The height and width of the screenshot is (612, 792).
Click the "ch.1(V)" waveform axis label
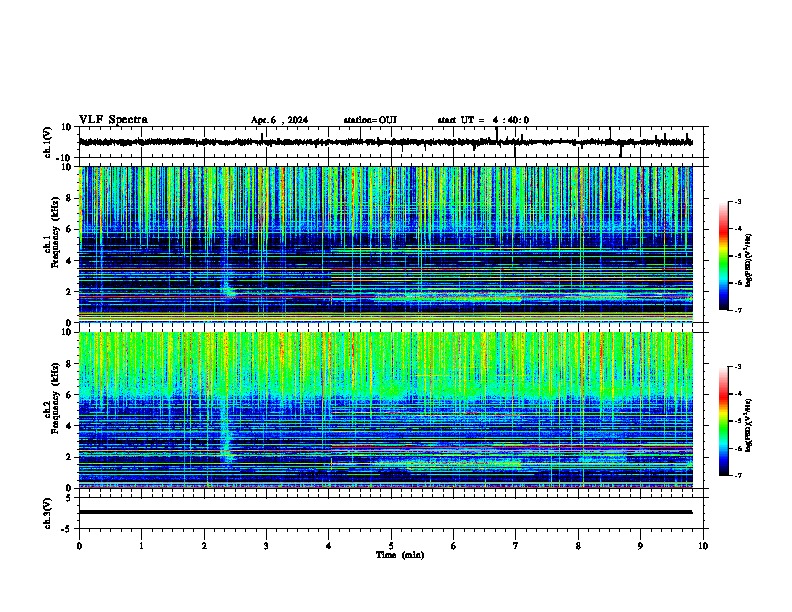point(48,142)
